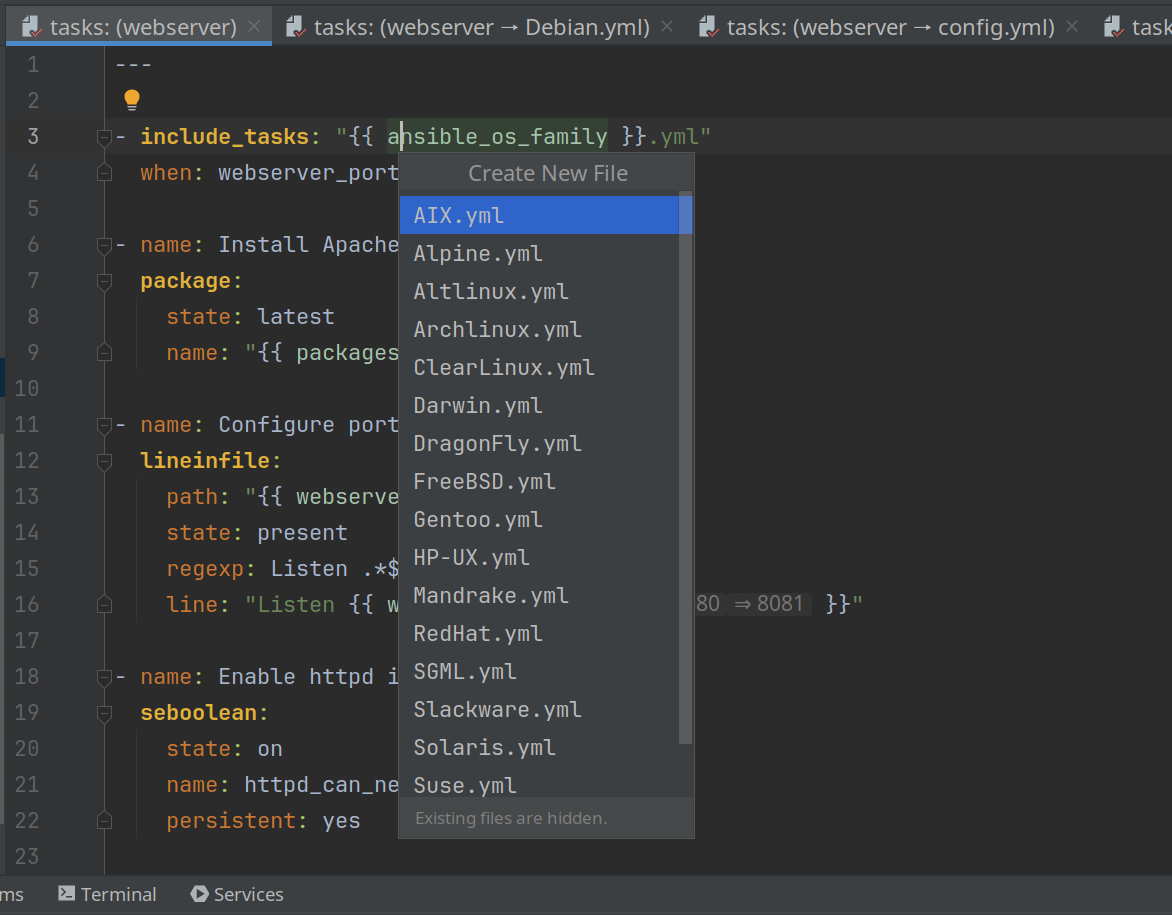Click the regexp key on line 15
Viewport: 1172px width, 915px height.
tap(206, 569)
